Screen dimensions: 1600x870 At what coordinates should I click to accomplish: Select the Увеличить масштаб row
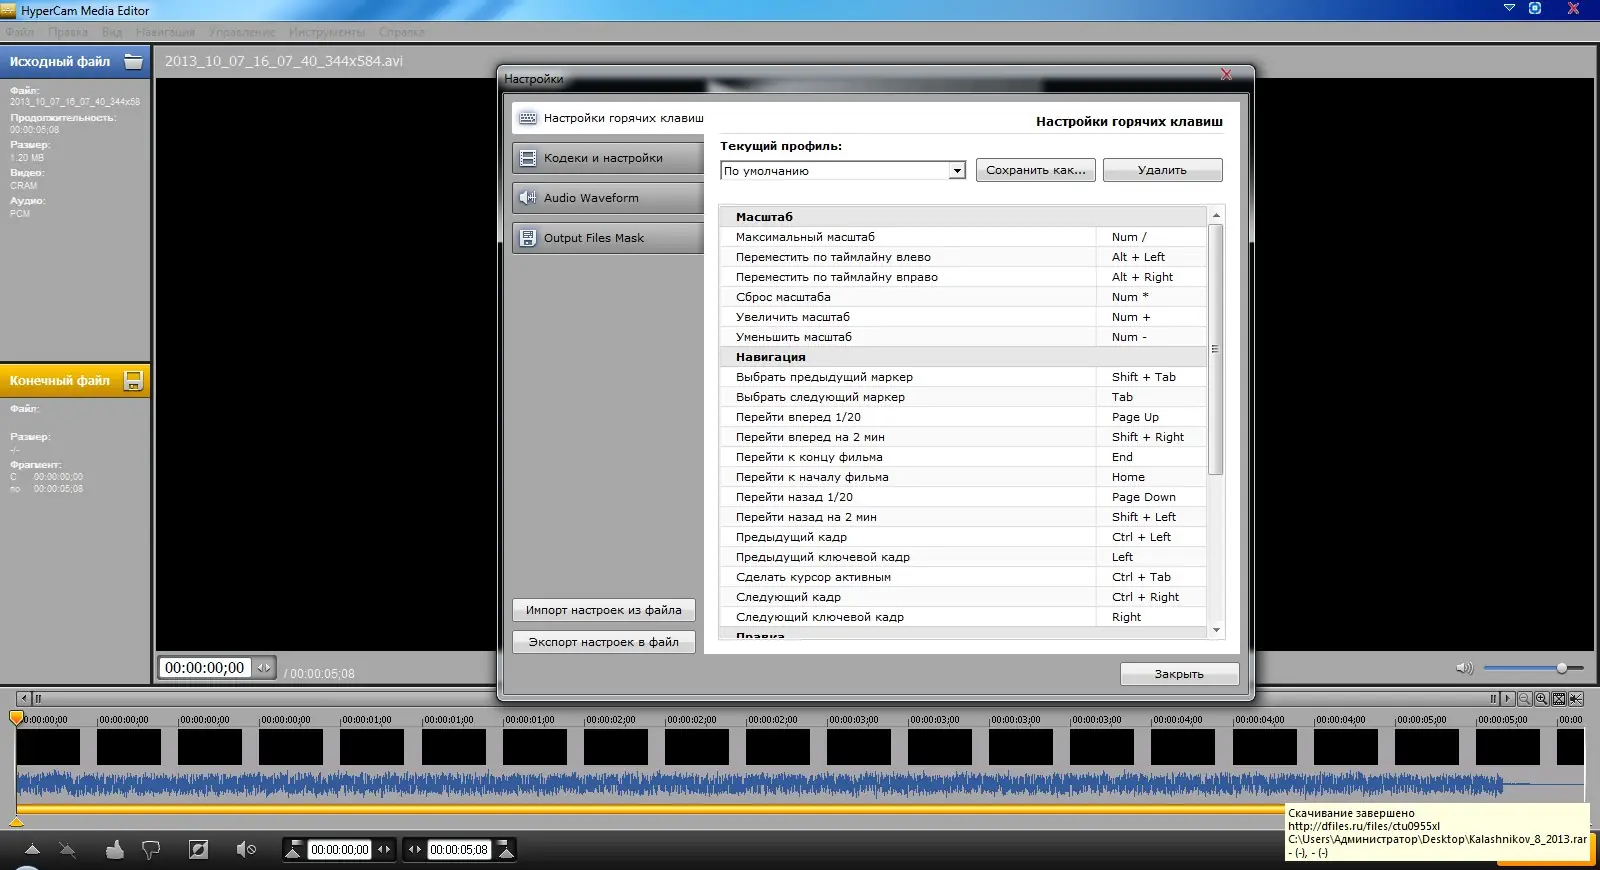(963, 317)
